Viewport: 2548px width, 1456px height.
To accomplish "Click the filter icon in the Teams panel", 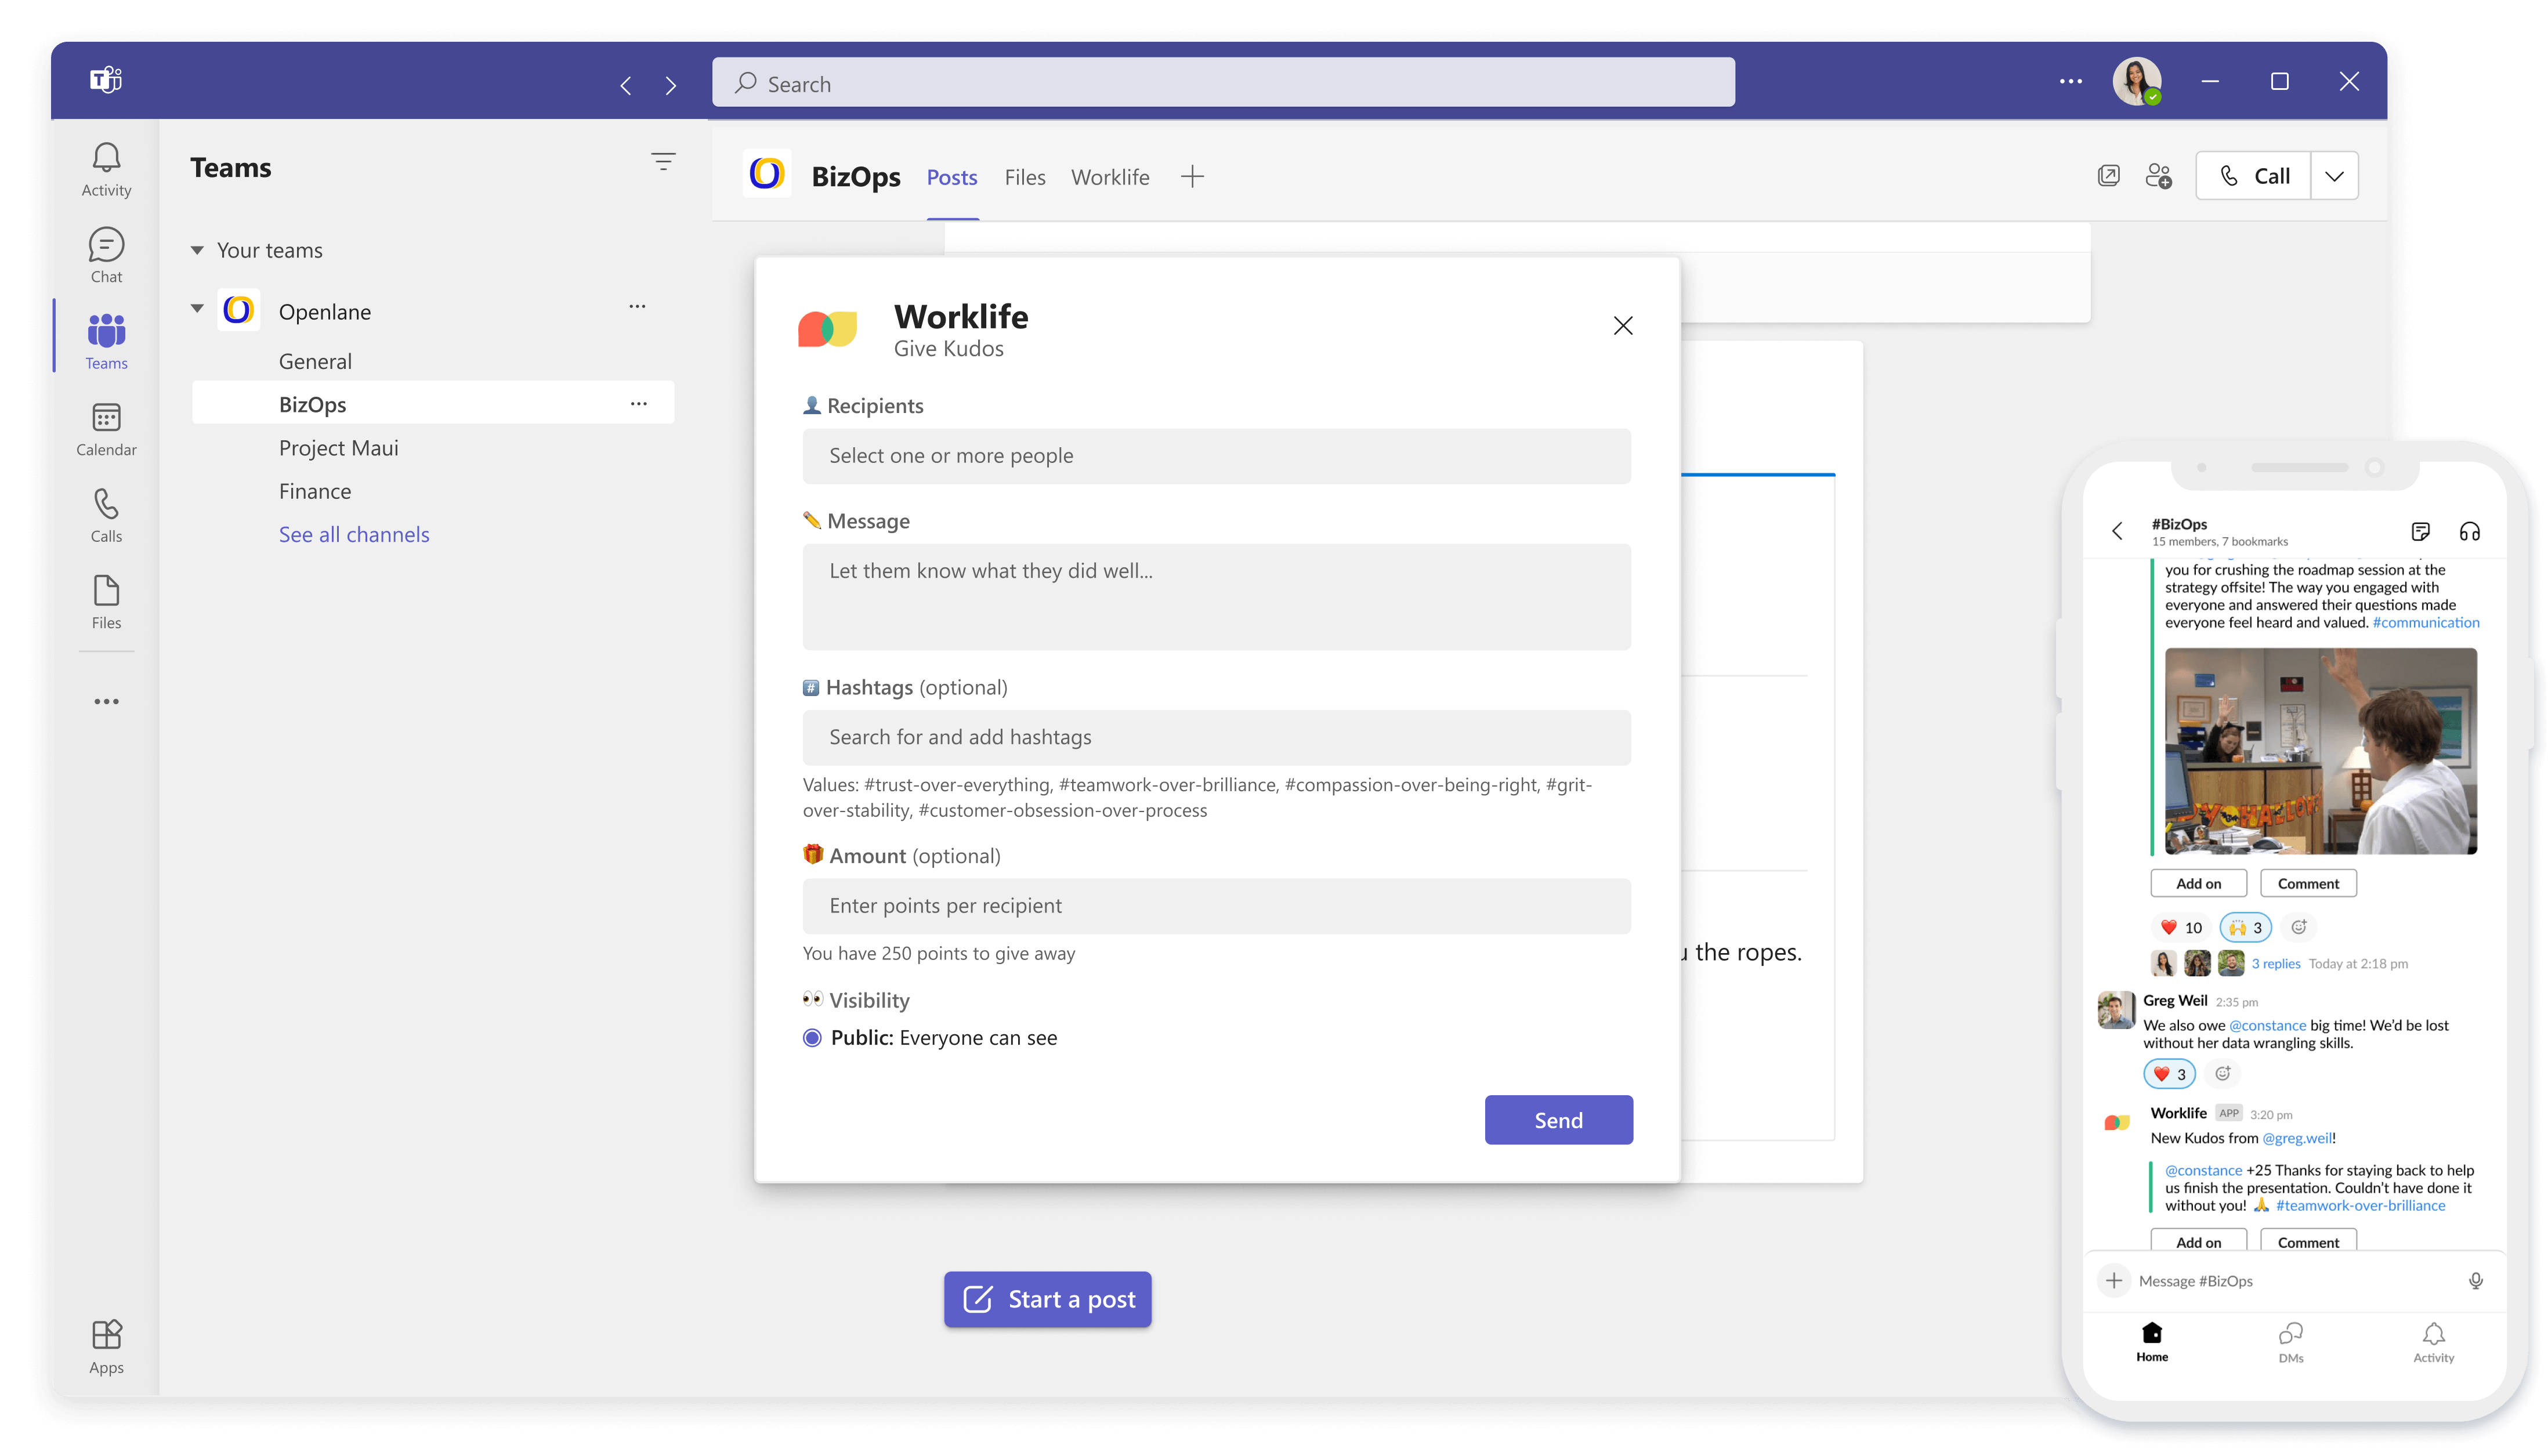I will pyautogui.click(x=663, y=161).
